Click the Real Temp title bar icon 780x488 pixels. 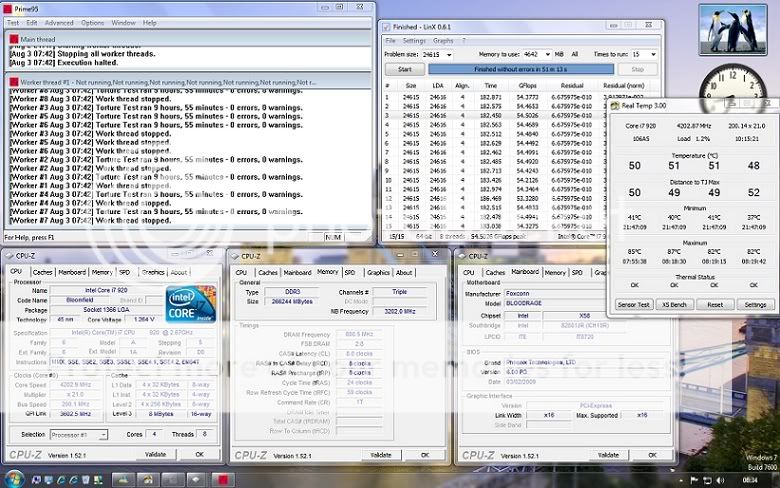point(615,105)
